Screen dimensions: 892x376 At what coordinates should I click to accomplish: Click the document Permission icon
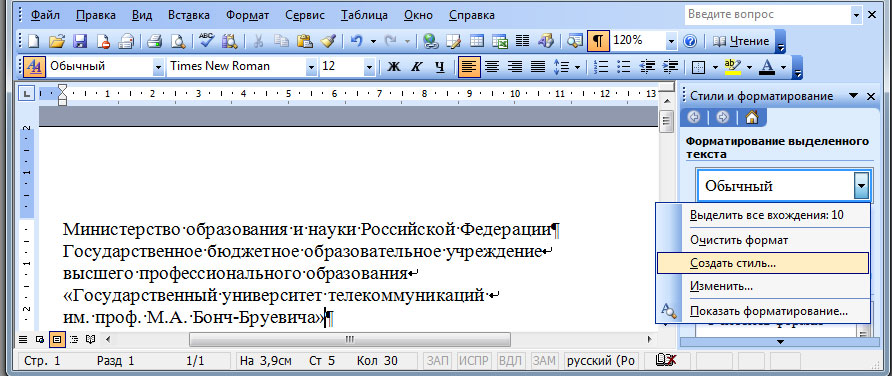click(x=103, y=41)
